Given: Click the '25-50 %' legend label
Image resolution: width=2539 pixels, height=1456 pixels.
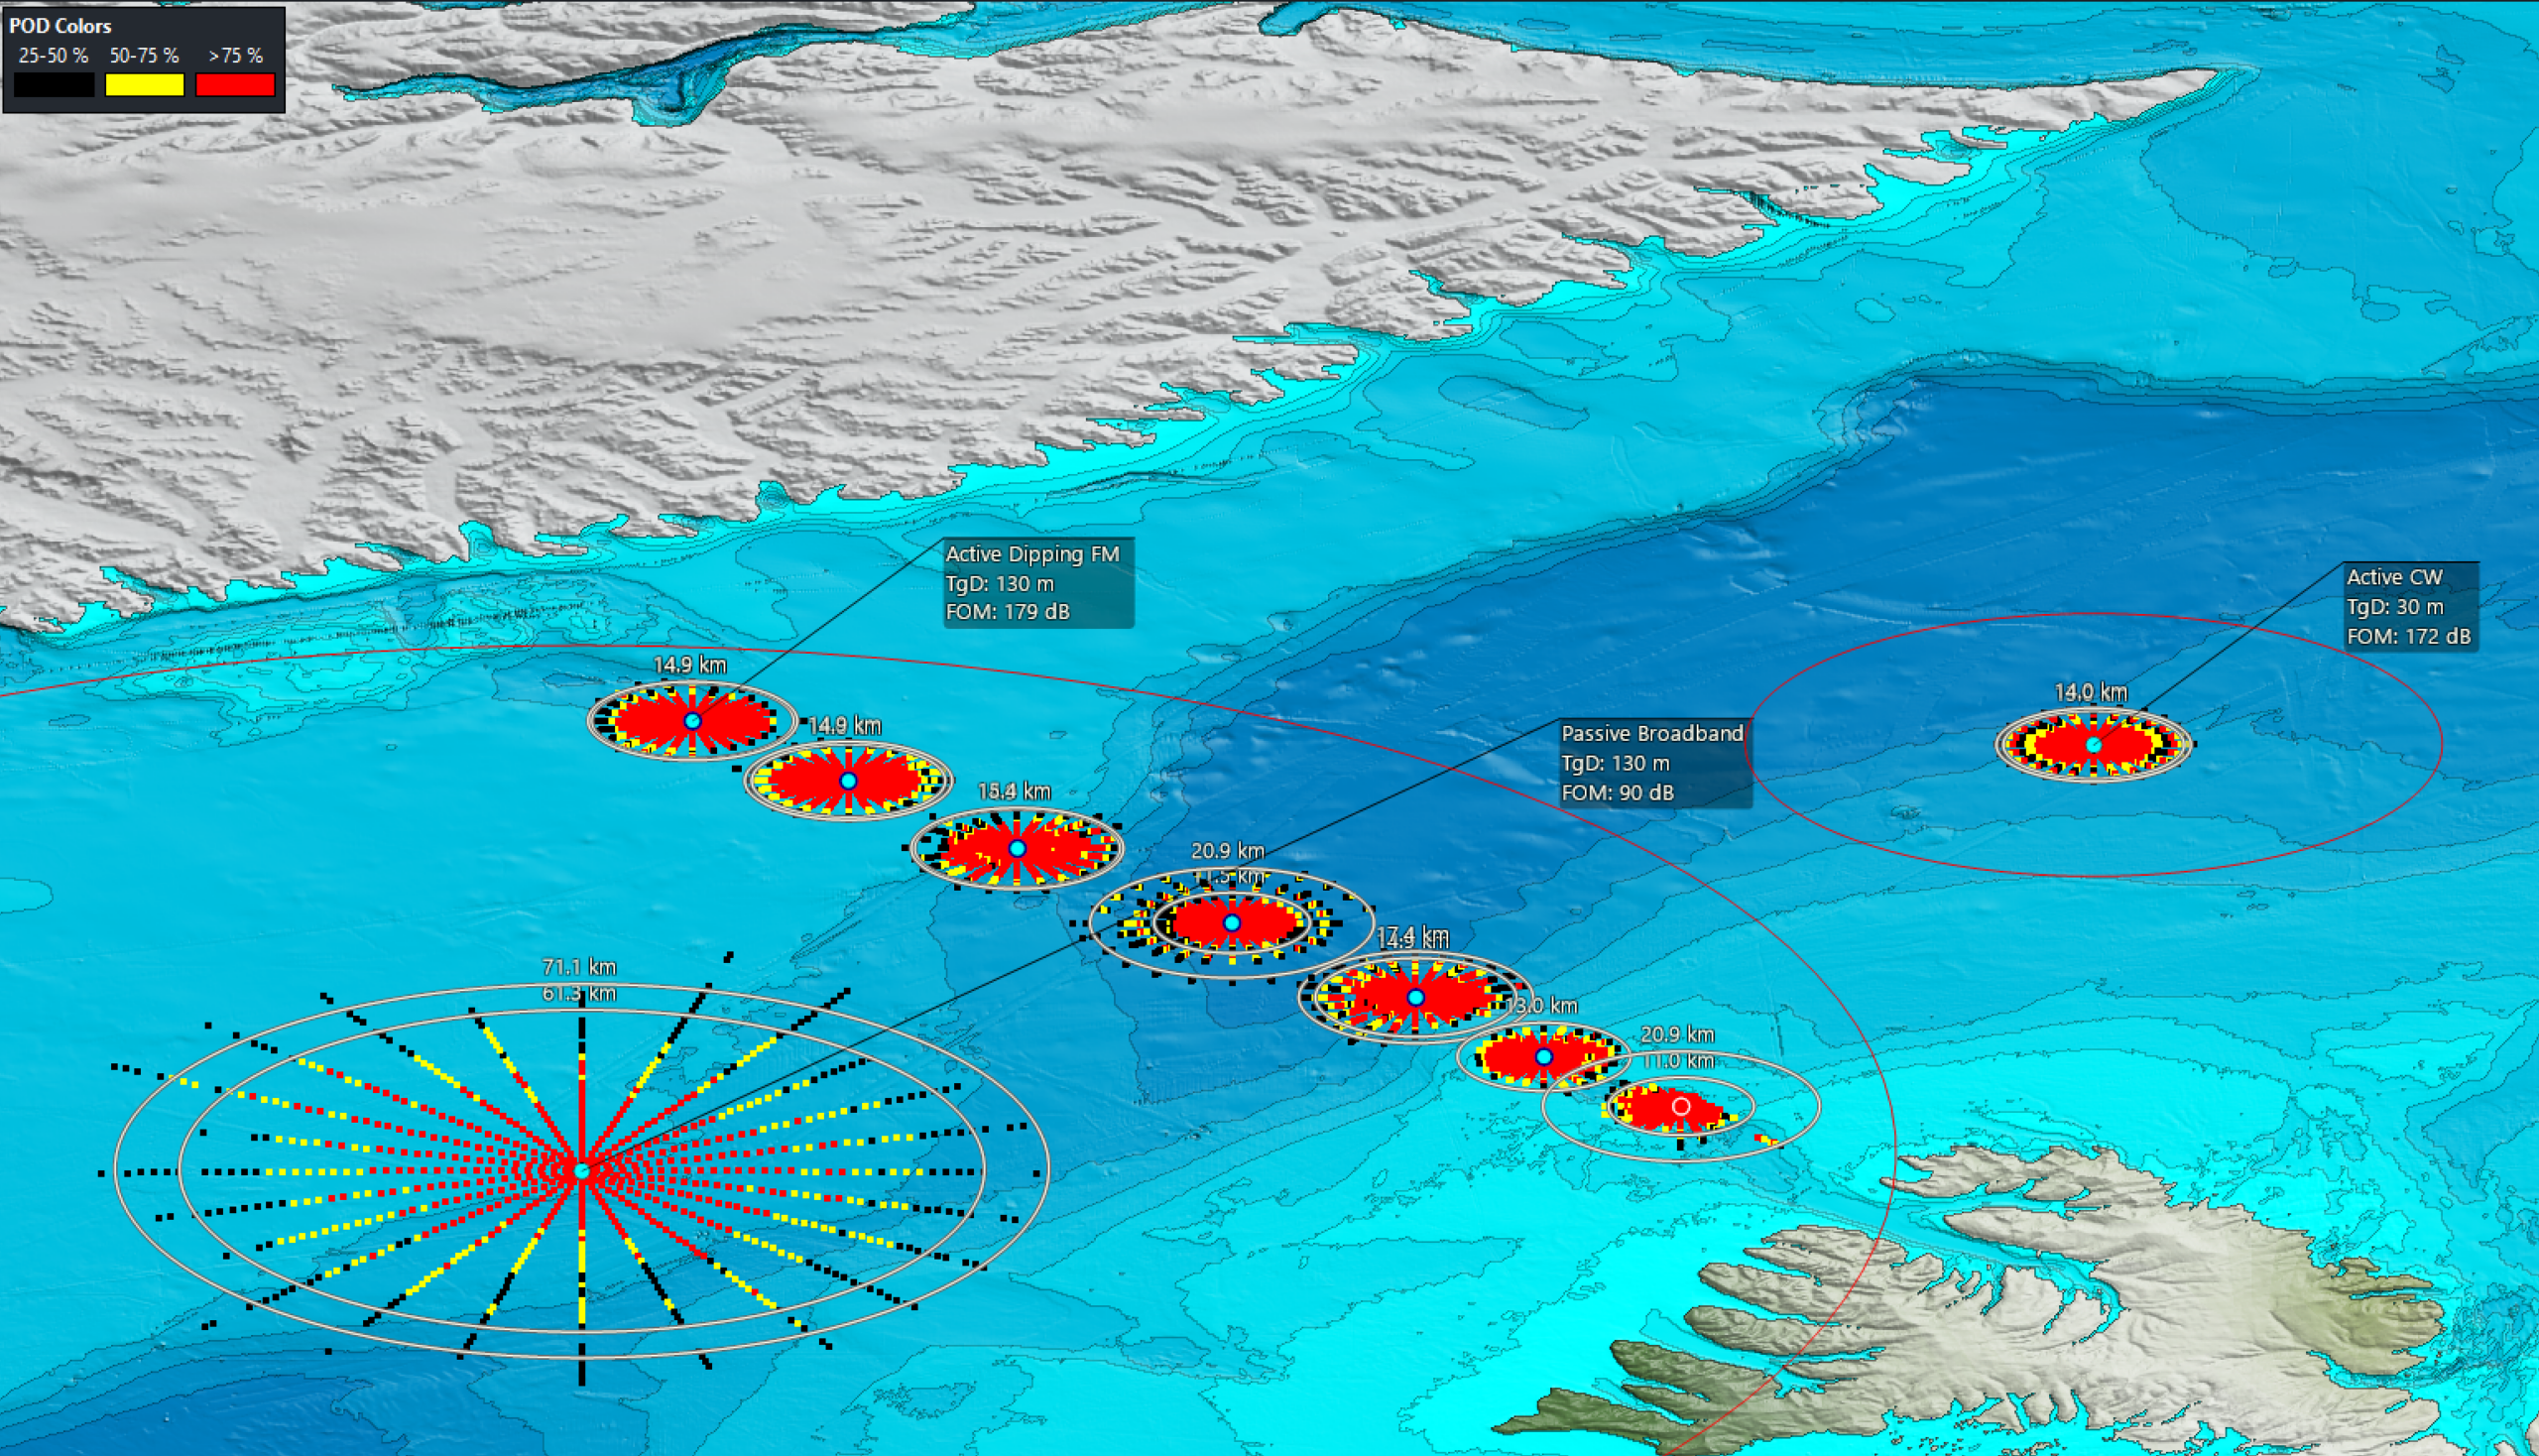Looking at the screenshot, I should click(x=53, y=56).
